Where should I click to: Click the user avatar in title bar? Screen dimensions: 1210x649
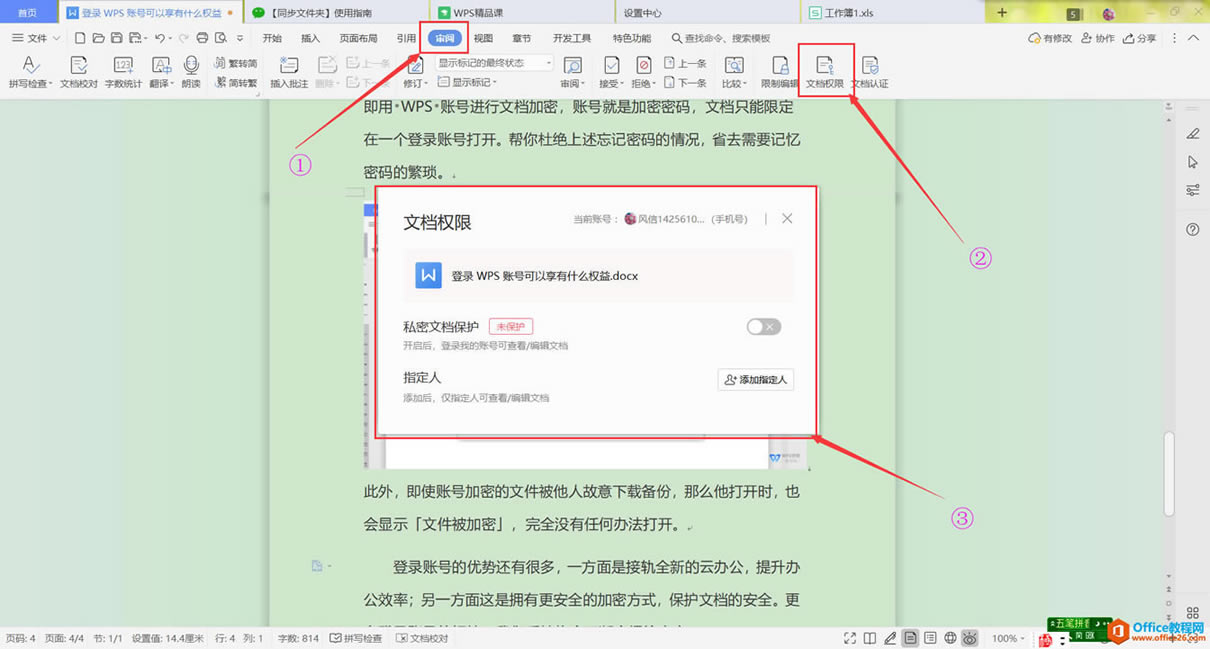point(1109,14)
